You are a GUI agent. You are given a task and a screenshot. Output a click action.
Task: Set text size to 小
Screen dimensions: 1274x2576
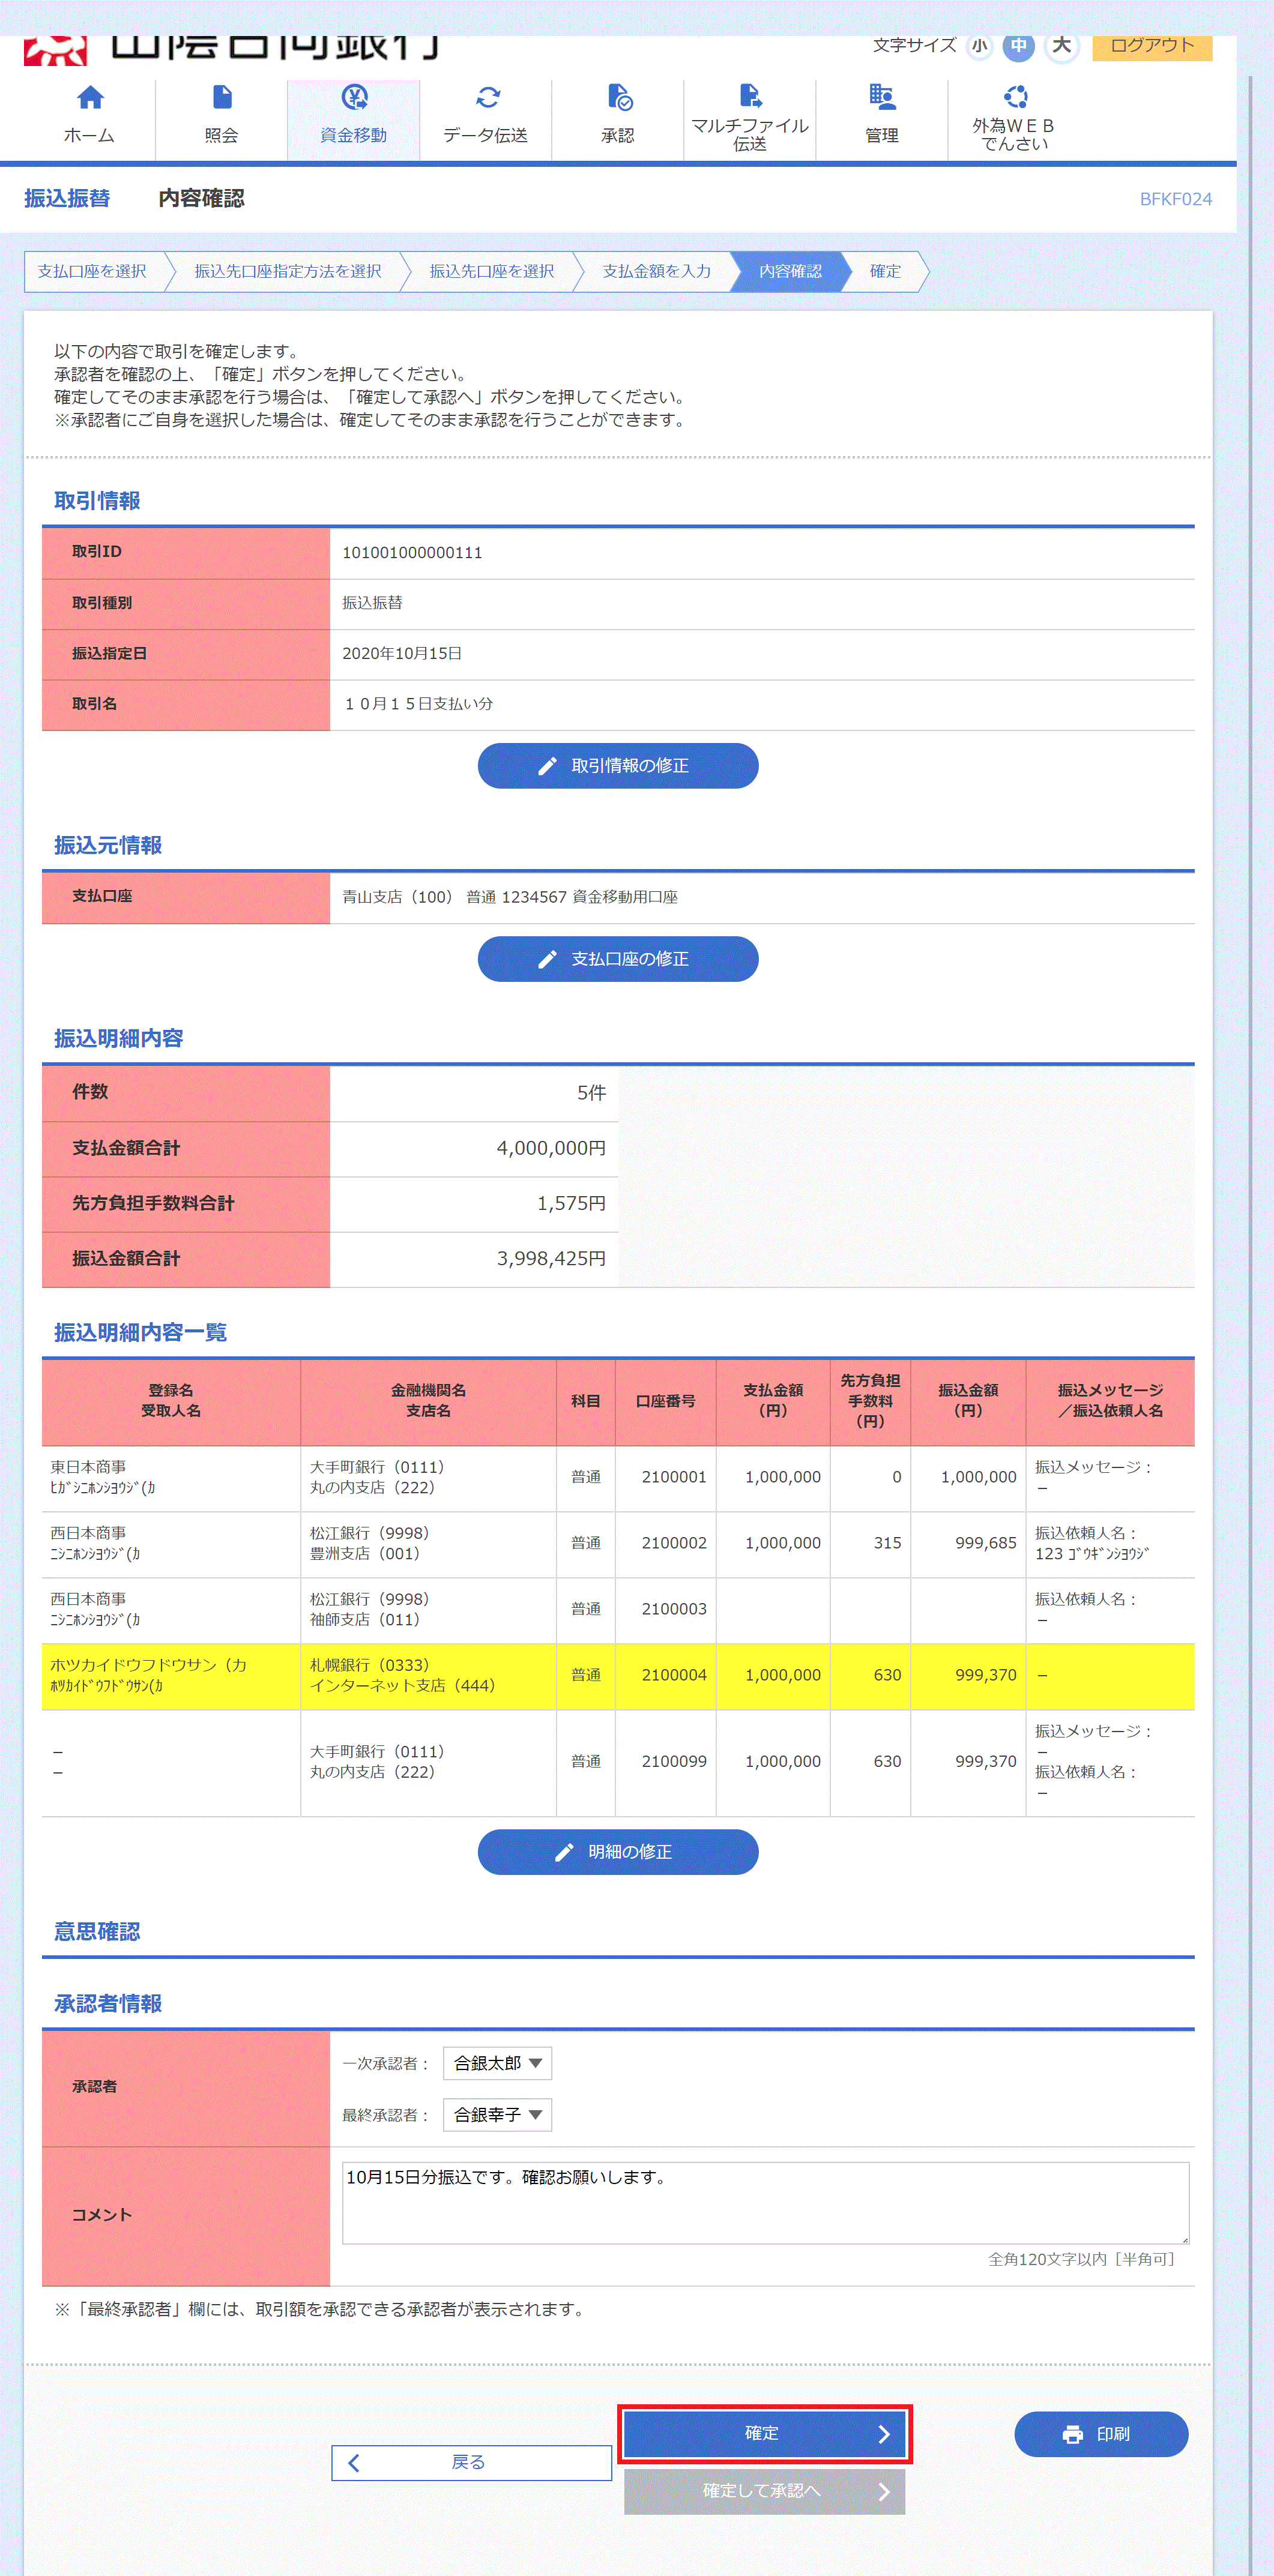(x=979, y=46)
